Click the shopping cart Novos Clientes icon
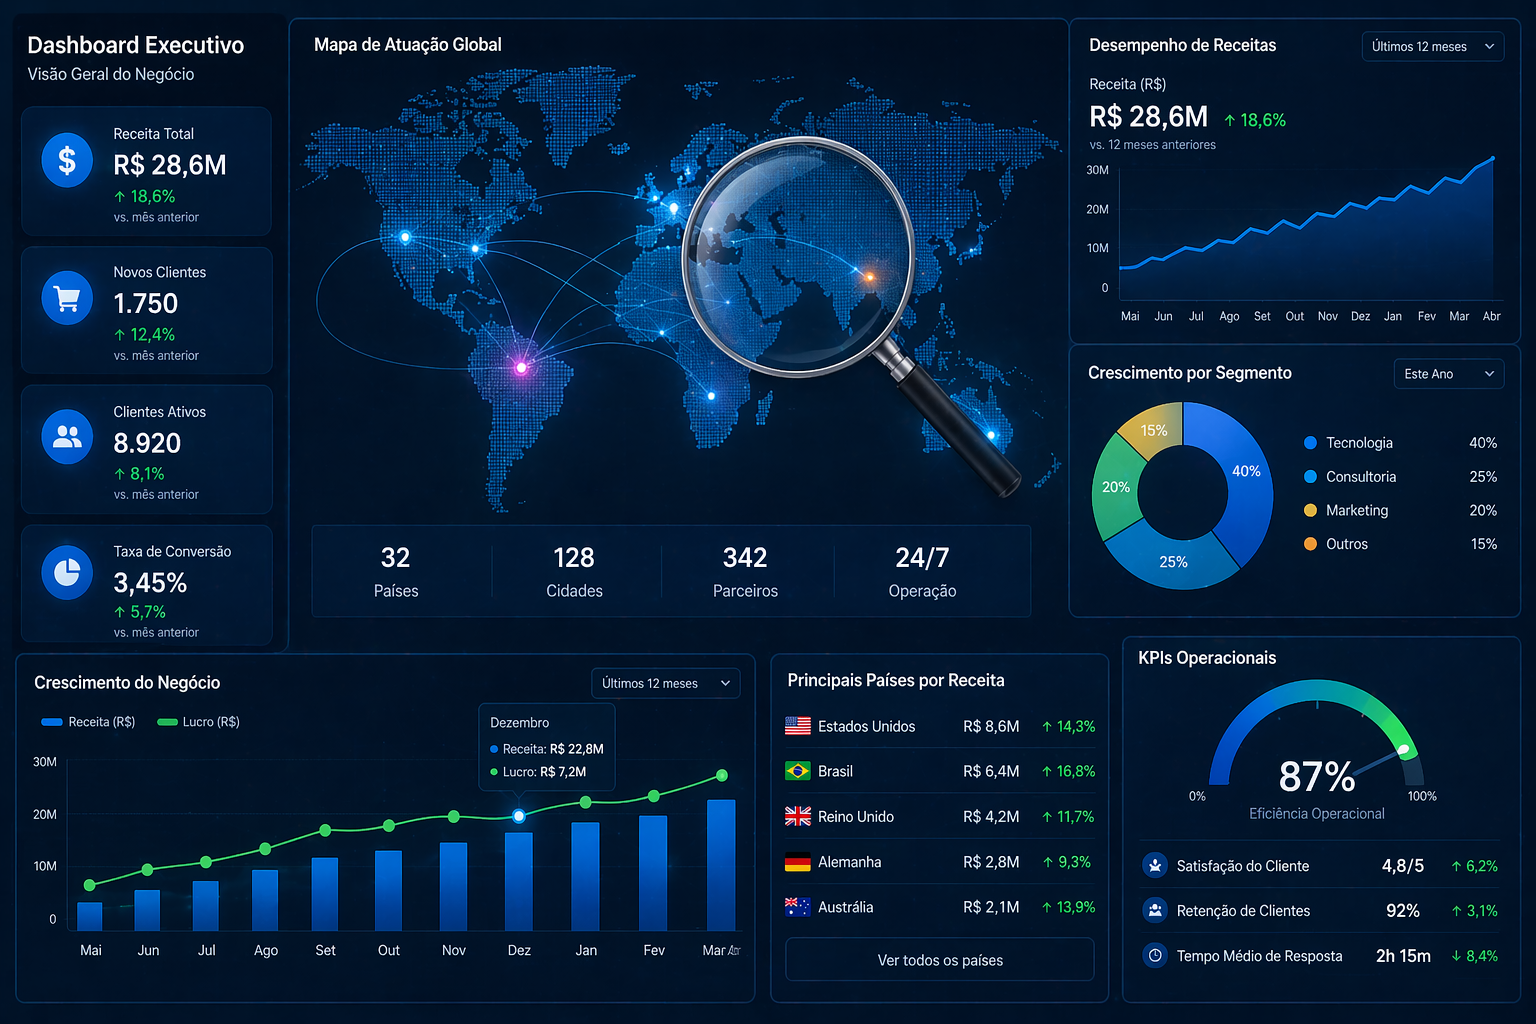The image size is (1536, 1024). tap(67, 298)
